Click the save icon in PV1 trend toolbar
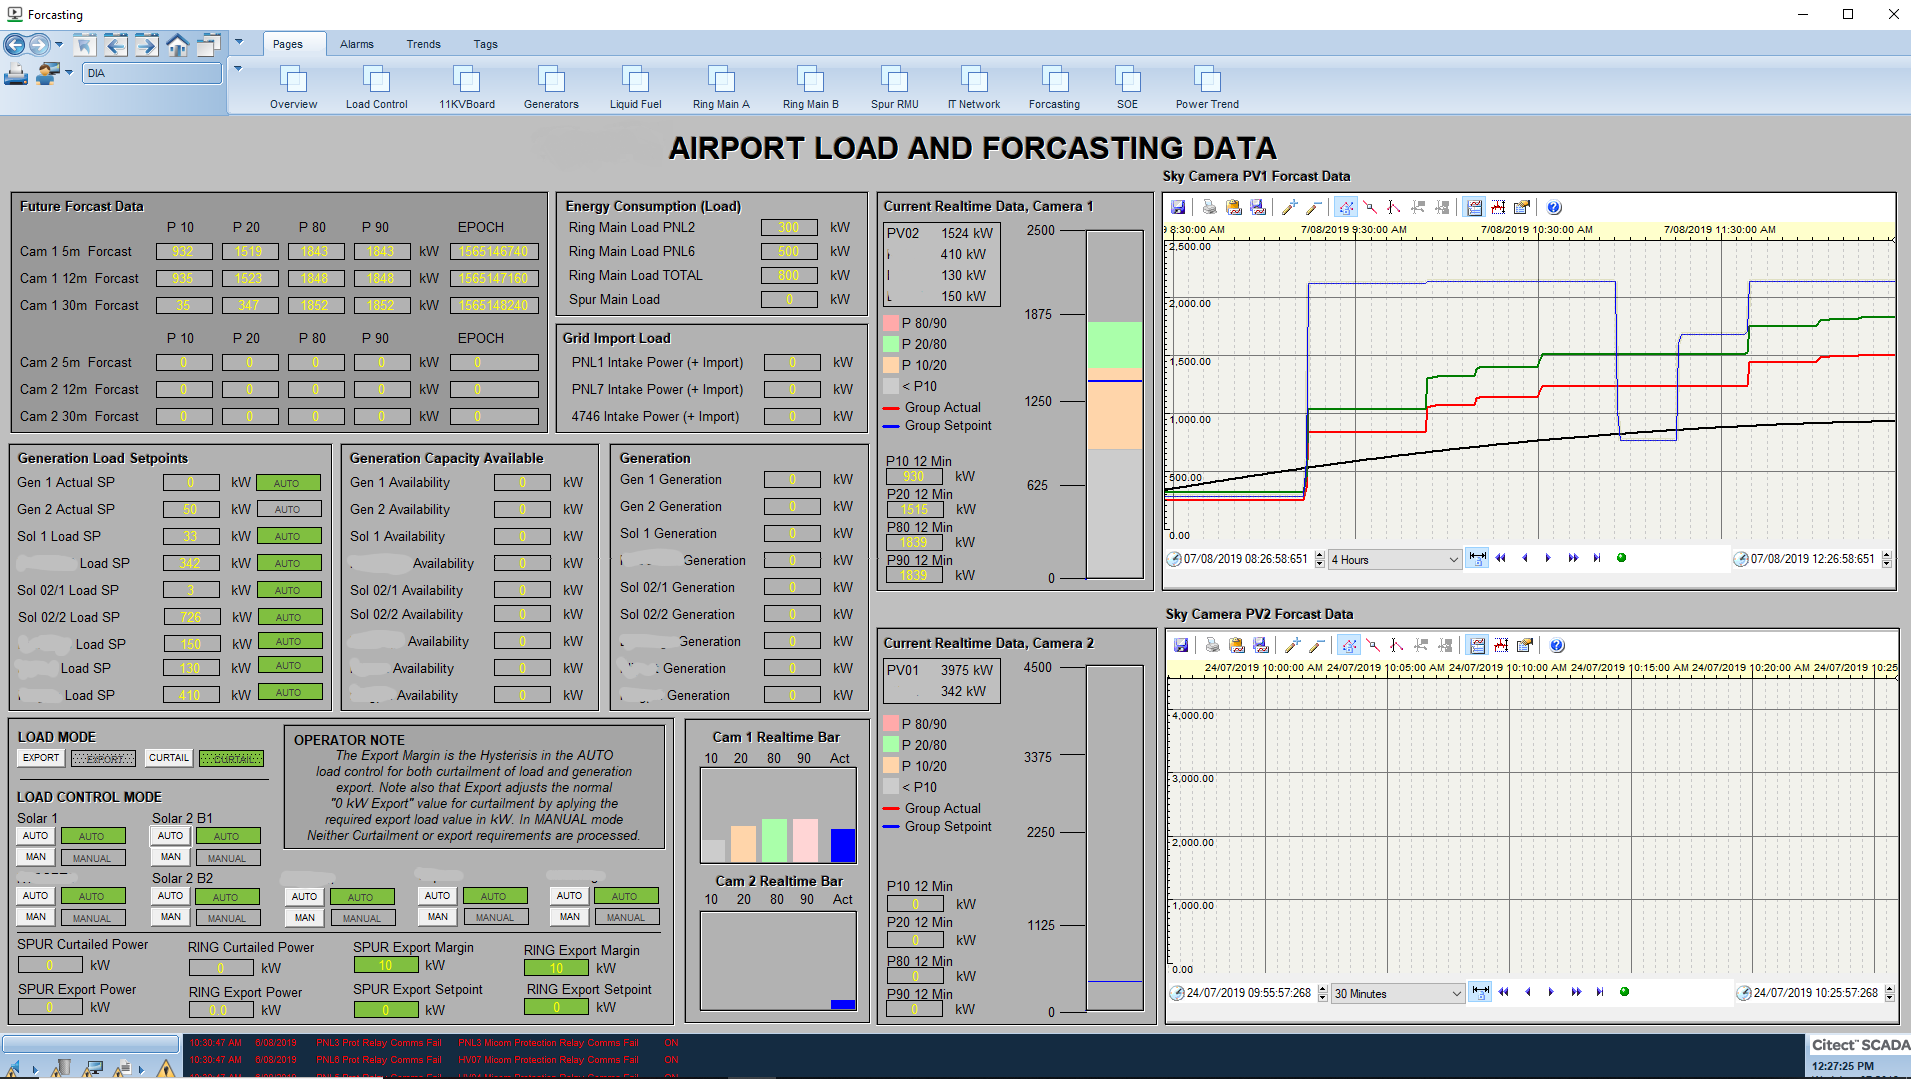The height and width of the screenshot is (1079, 1911). click(1178, 208)
